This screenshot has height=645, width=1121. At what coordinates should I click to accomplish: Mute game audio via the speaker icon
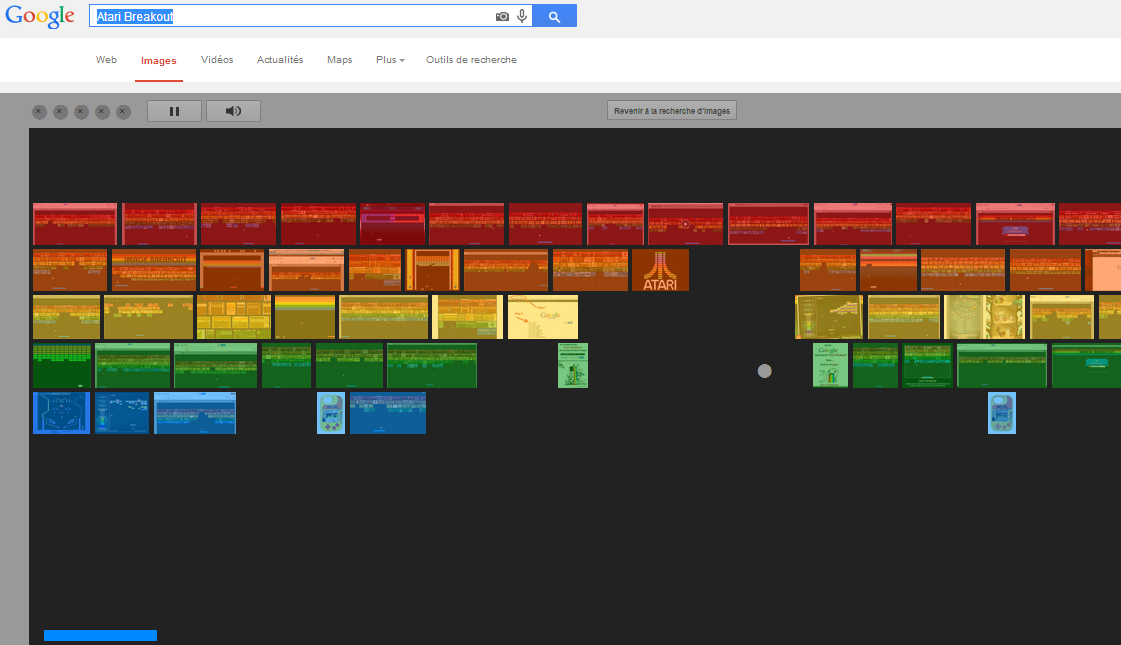pyautogui.click(x=233, y=111)
